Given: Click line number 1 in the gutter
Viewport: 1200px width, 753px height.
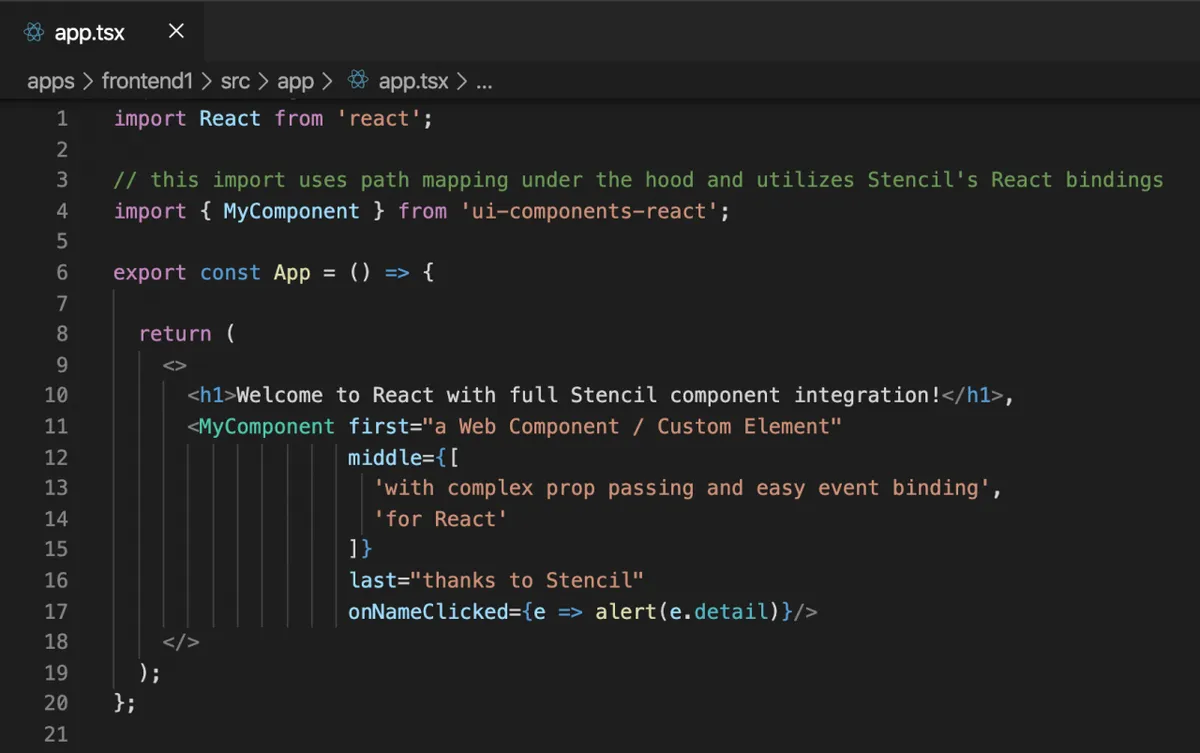Looking at the screenshot, I should tap(62, 119).
